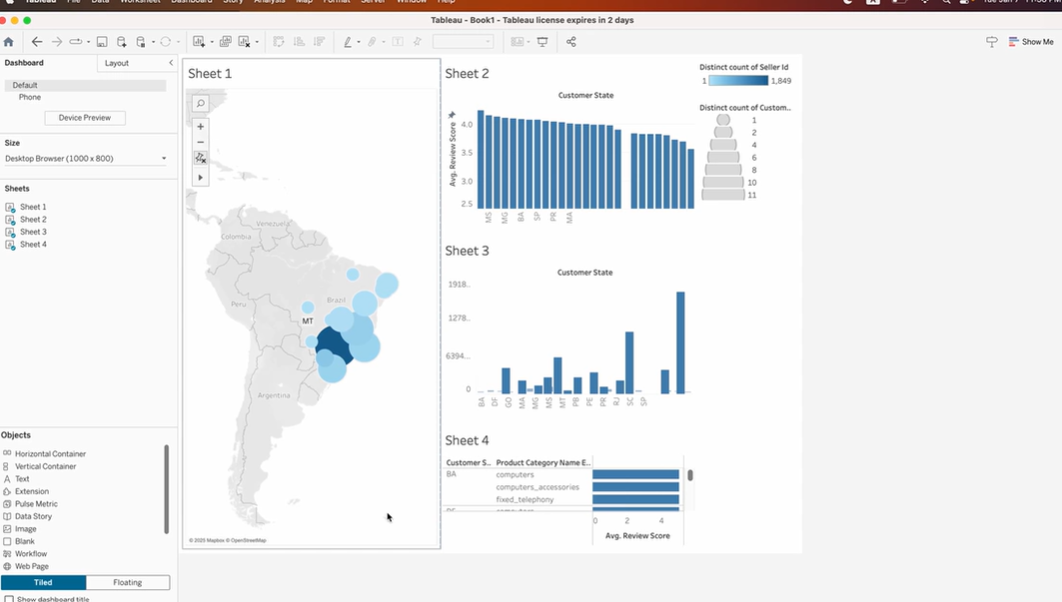Click the Seller Id color legend gradient
Viewport: 1062px width, 602px height.
(x=738, y=81)
